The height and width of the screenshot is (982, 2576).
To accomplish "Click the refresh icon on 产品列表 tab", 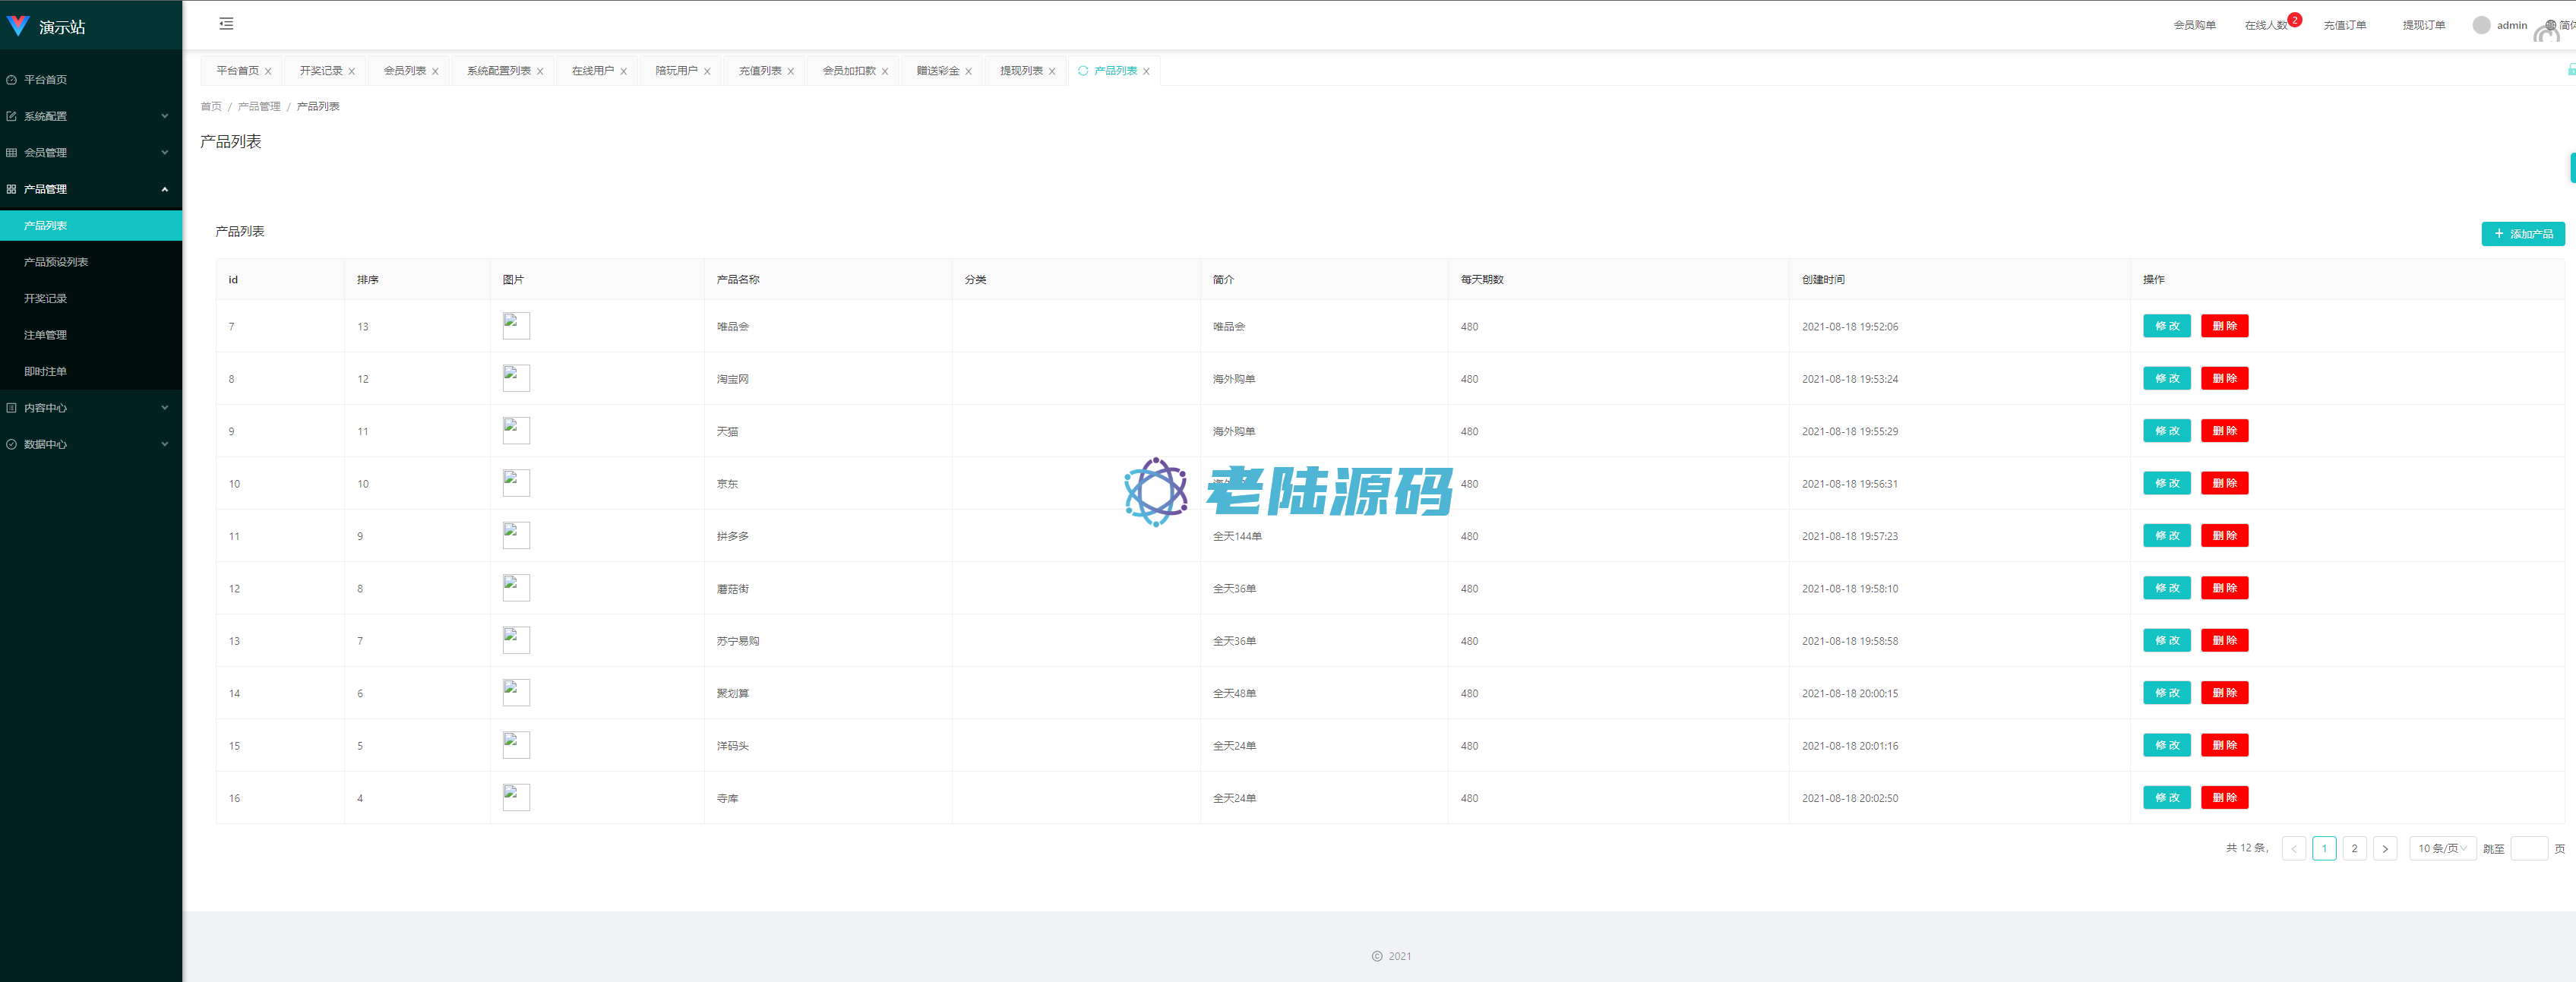I will 1083,71.
